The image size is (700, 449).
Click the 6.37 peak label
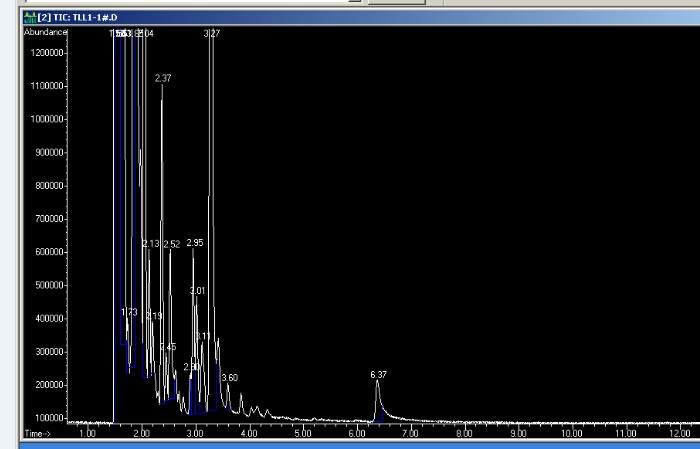(379, 374)
